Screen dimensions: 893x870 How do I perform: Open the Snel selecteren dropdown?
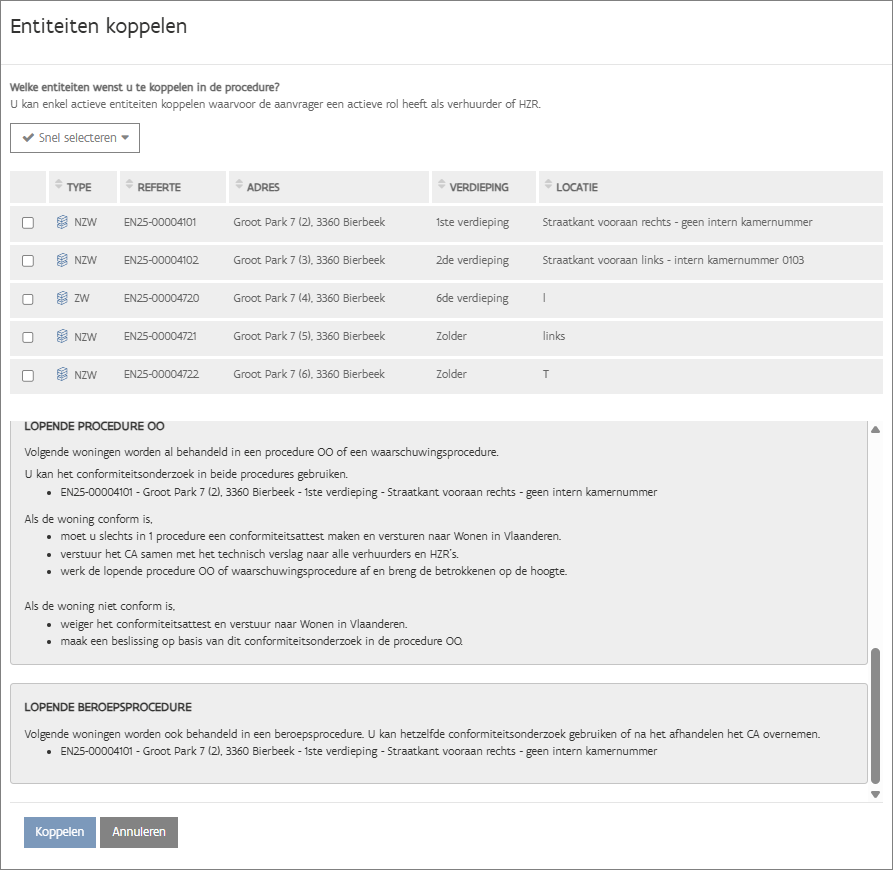(75, 138)
